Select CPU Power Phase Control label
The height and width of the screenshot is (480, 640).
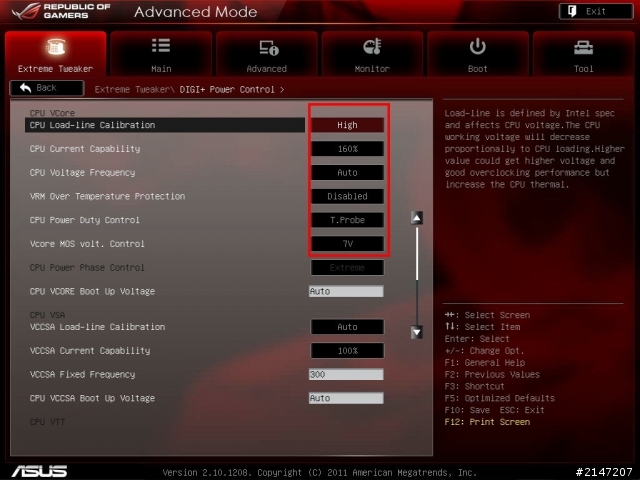[x=87, y=267]
